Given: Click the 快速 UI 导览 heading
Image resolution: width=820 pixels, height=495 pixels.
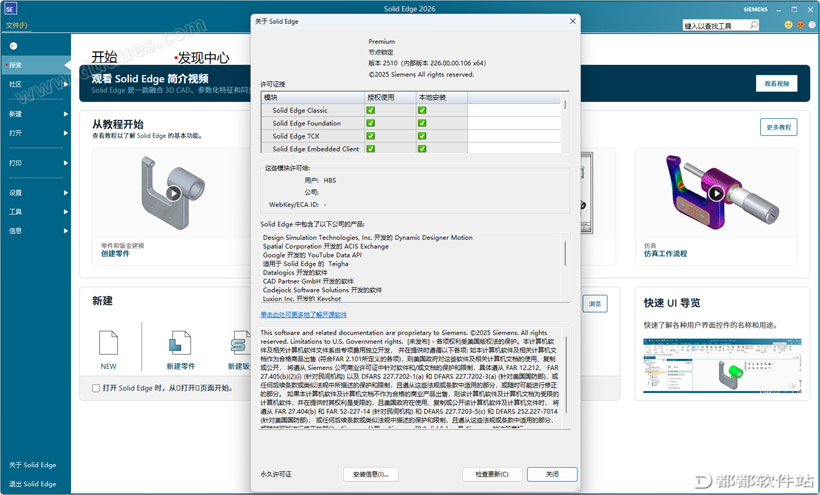Looking at the screenshot, I should coord(671,303).
